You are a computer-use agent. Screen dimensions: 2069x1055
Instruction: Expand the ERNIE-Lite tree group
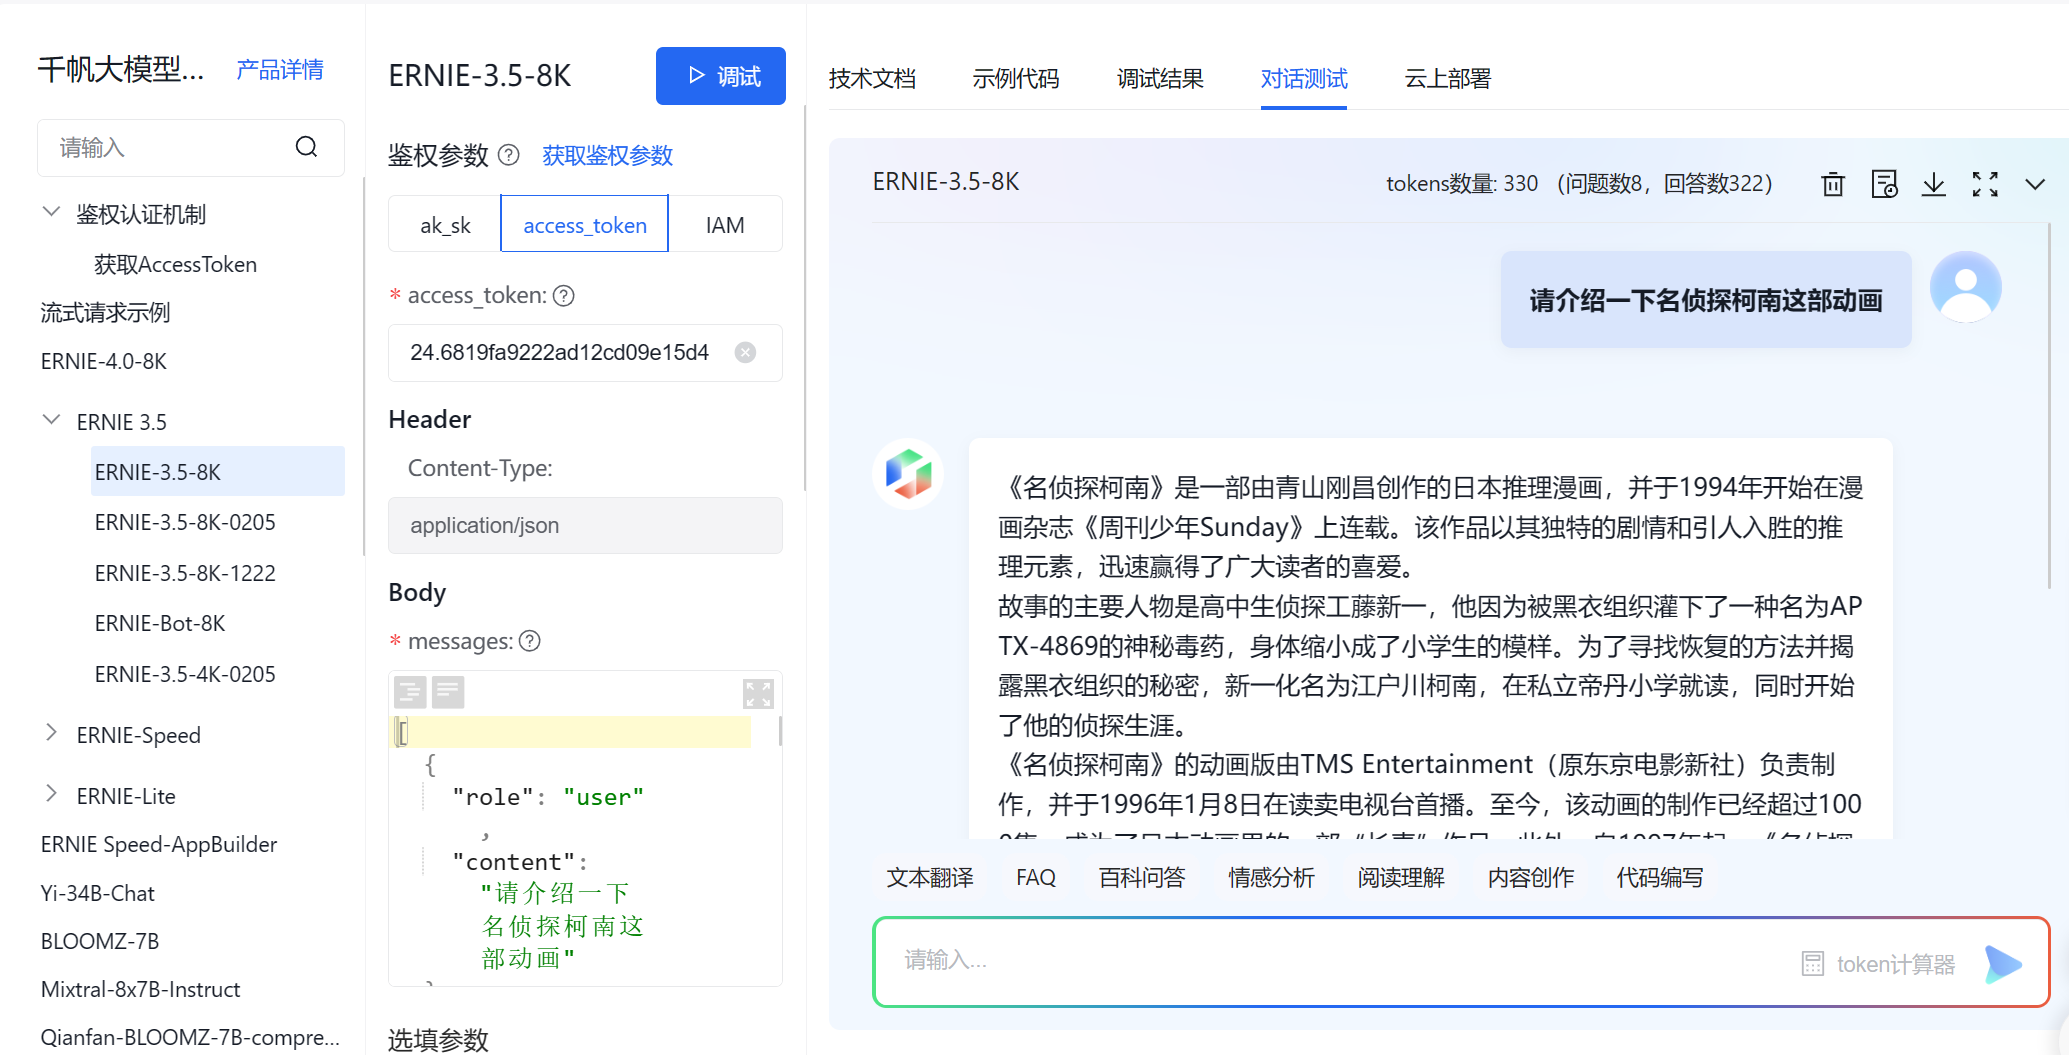point(51,794)
